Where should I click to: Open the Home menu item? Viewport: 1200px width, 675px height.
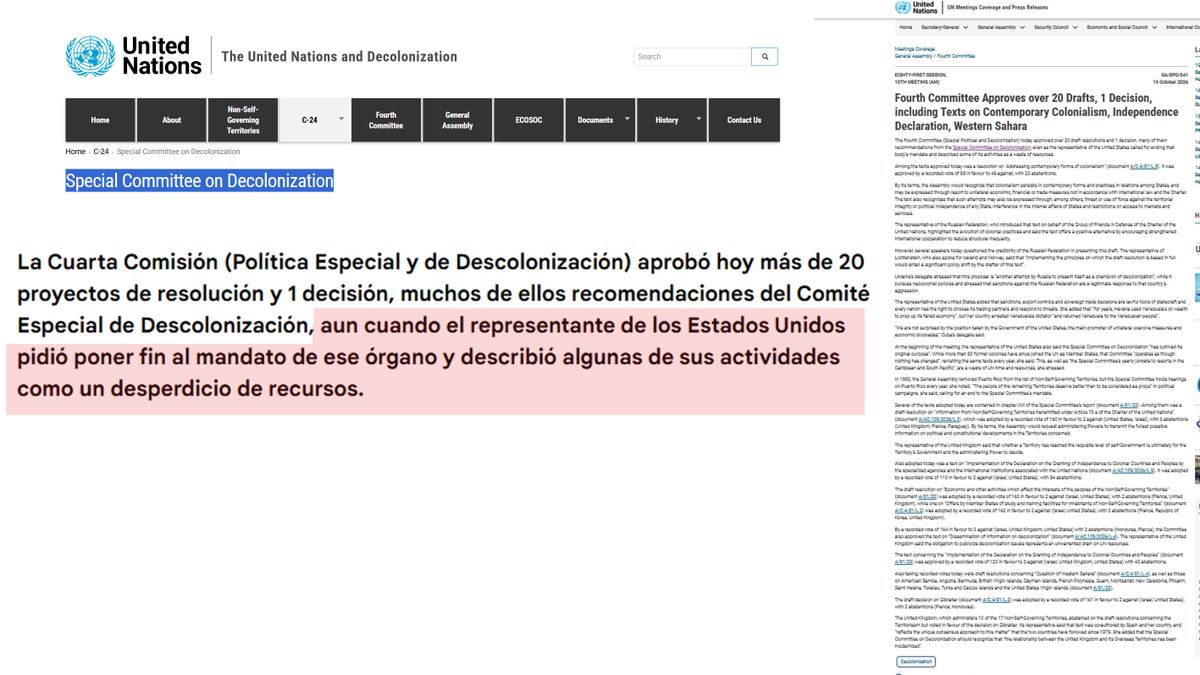click(x=100, y=120)
